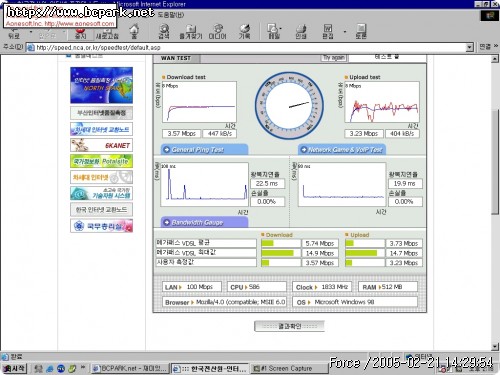This screenshot has width=500, height=375.
Task: Click the Browser Mozilla/4.0 field
Action: [x=224, y=302]
